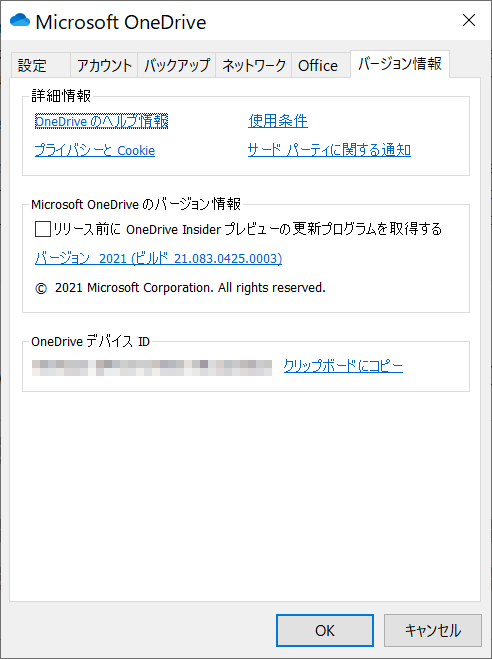Open the OneDrive のヘルプ情報 link
The height and width of the screenshot is (659, 492).
click(x=101, y=121)
